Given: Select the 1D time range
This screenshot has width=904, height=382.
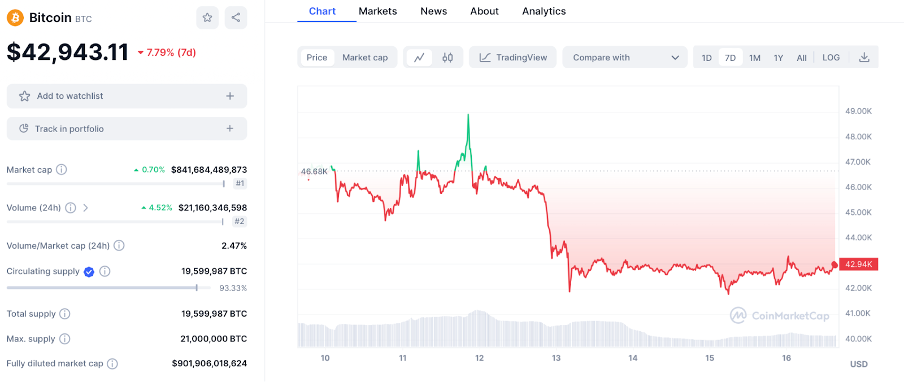Looking at the screenshot, I should pos(706,57).
